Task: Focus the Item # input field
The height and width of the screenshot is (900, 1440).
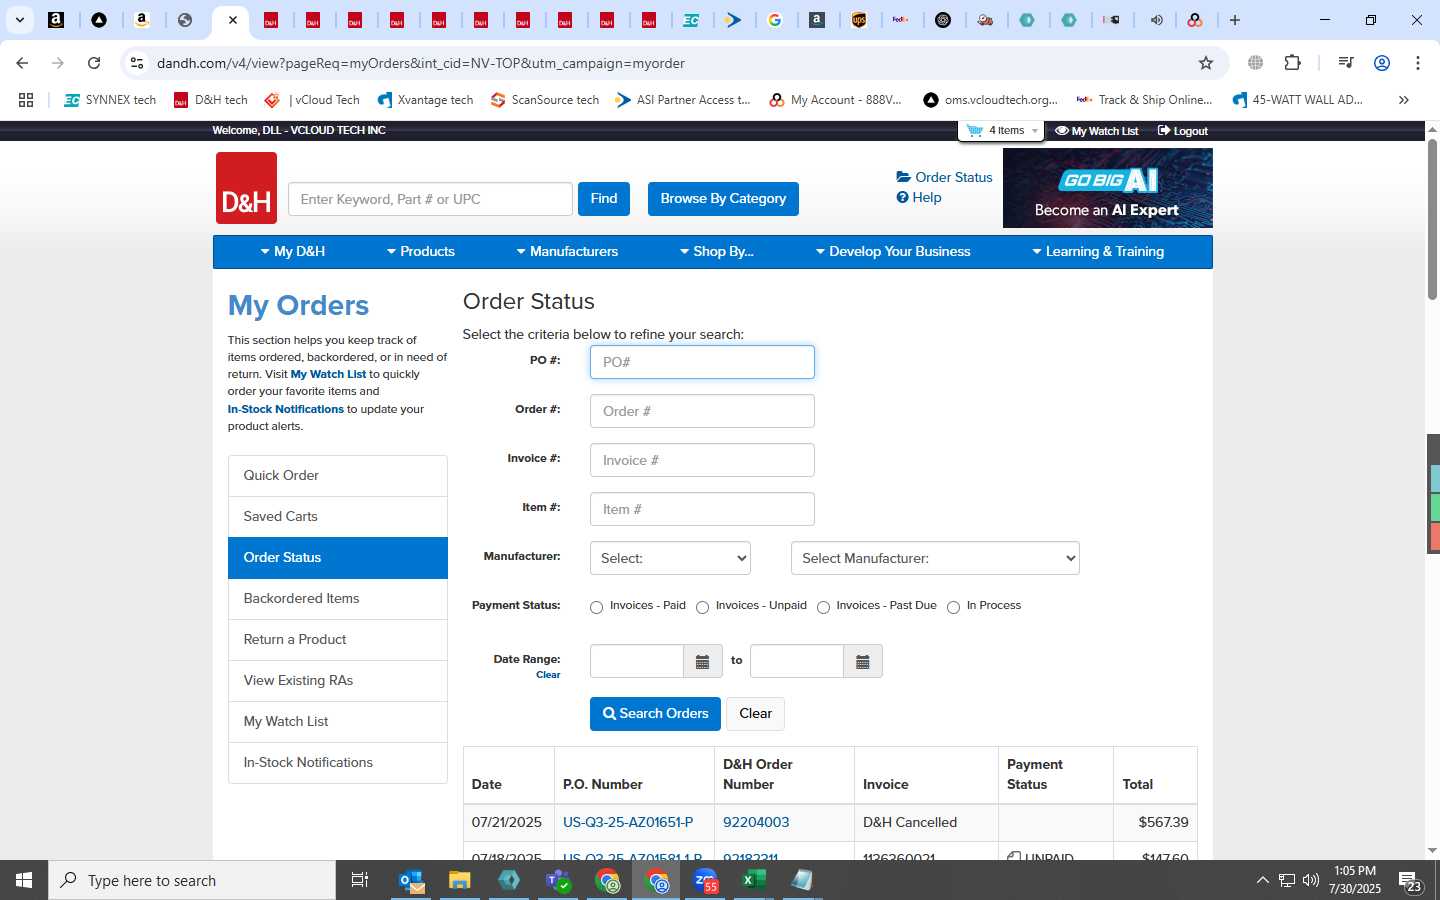Action: [702, 509]
